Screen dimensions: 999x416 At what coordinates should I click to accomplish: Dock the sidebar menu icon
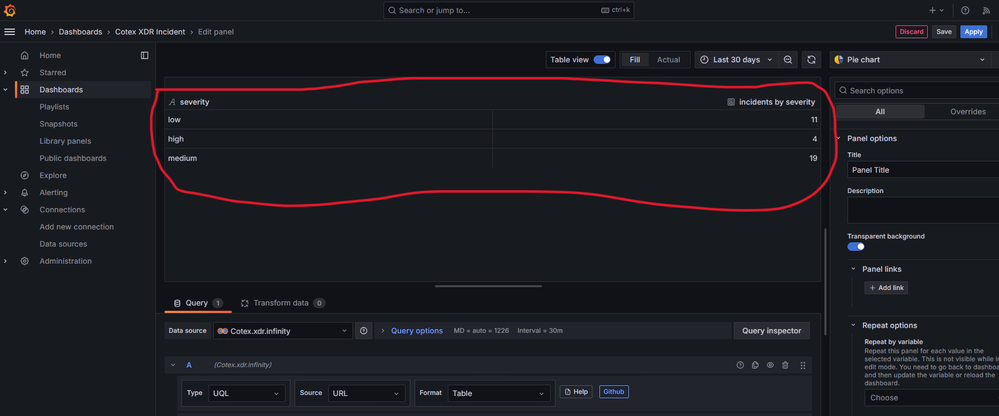tap(144, 56)
